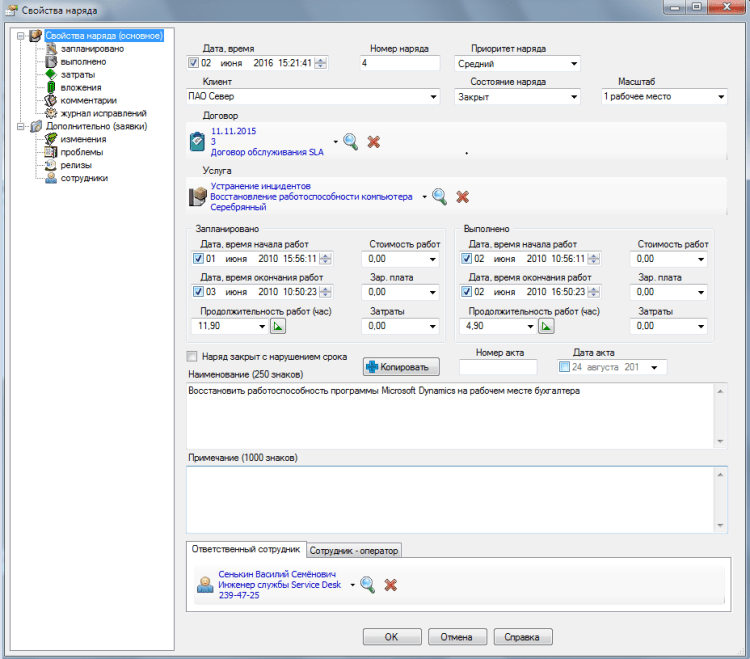The width and height of the screenshot is (750, 659).
Task: Open the small dropdown arrow next to the contract
Action: click(335, 142)
